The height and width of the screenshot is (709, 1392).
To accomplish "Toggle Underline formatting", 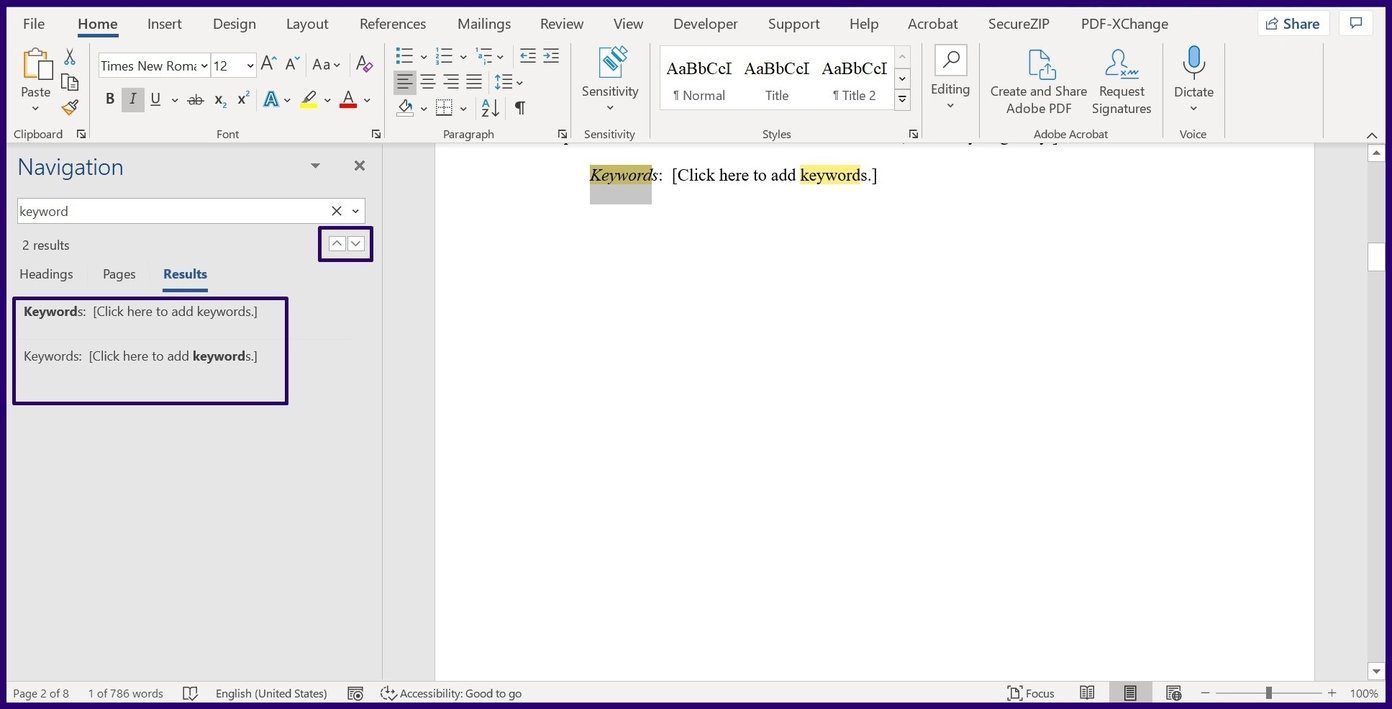I will [x=155, y=99].
